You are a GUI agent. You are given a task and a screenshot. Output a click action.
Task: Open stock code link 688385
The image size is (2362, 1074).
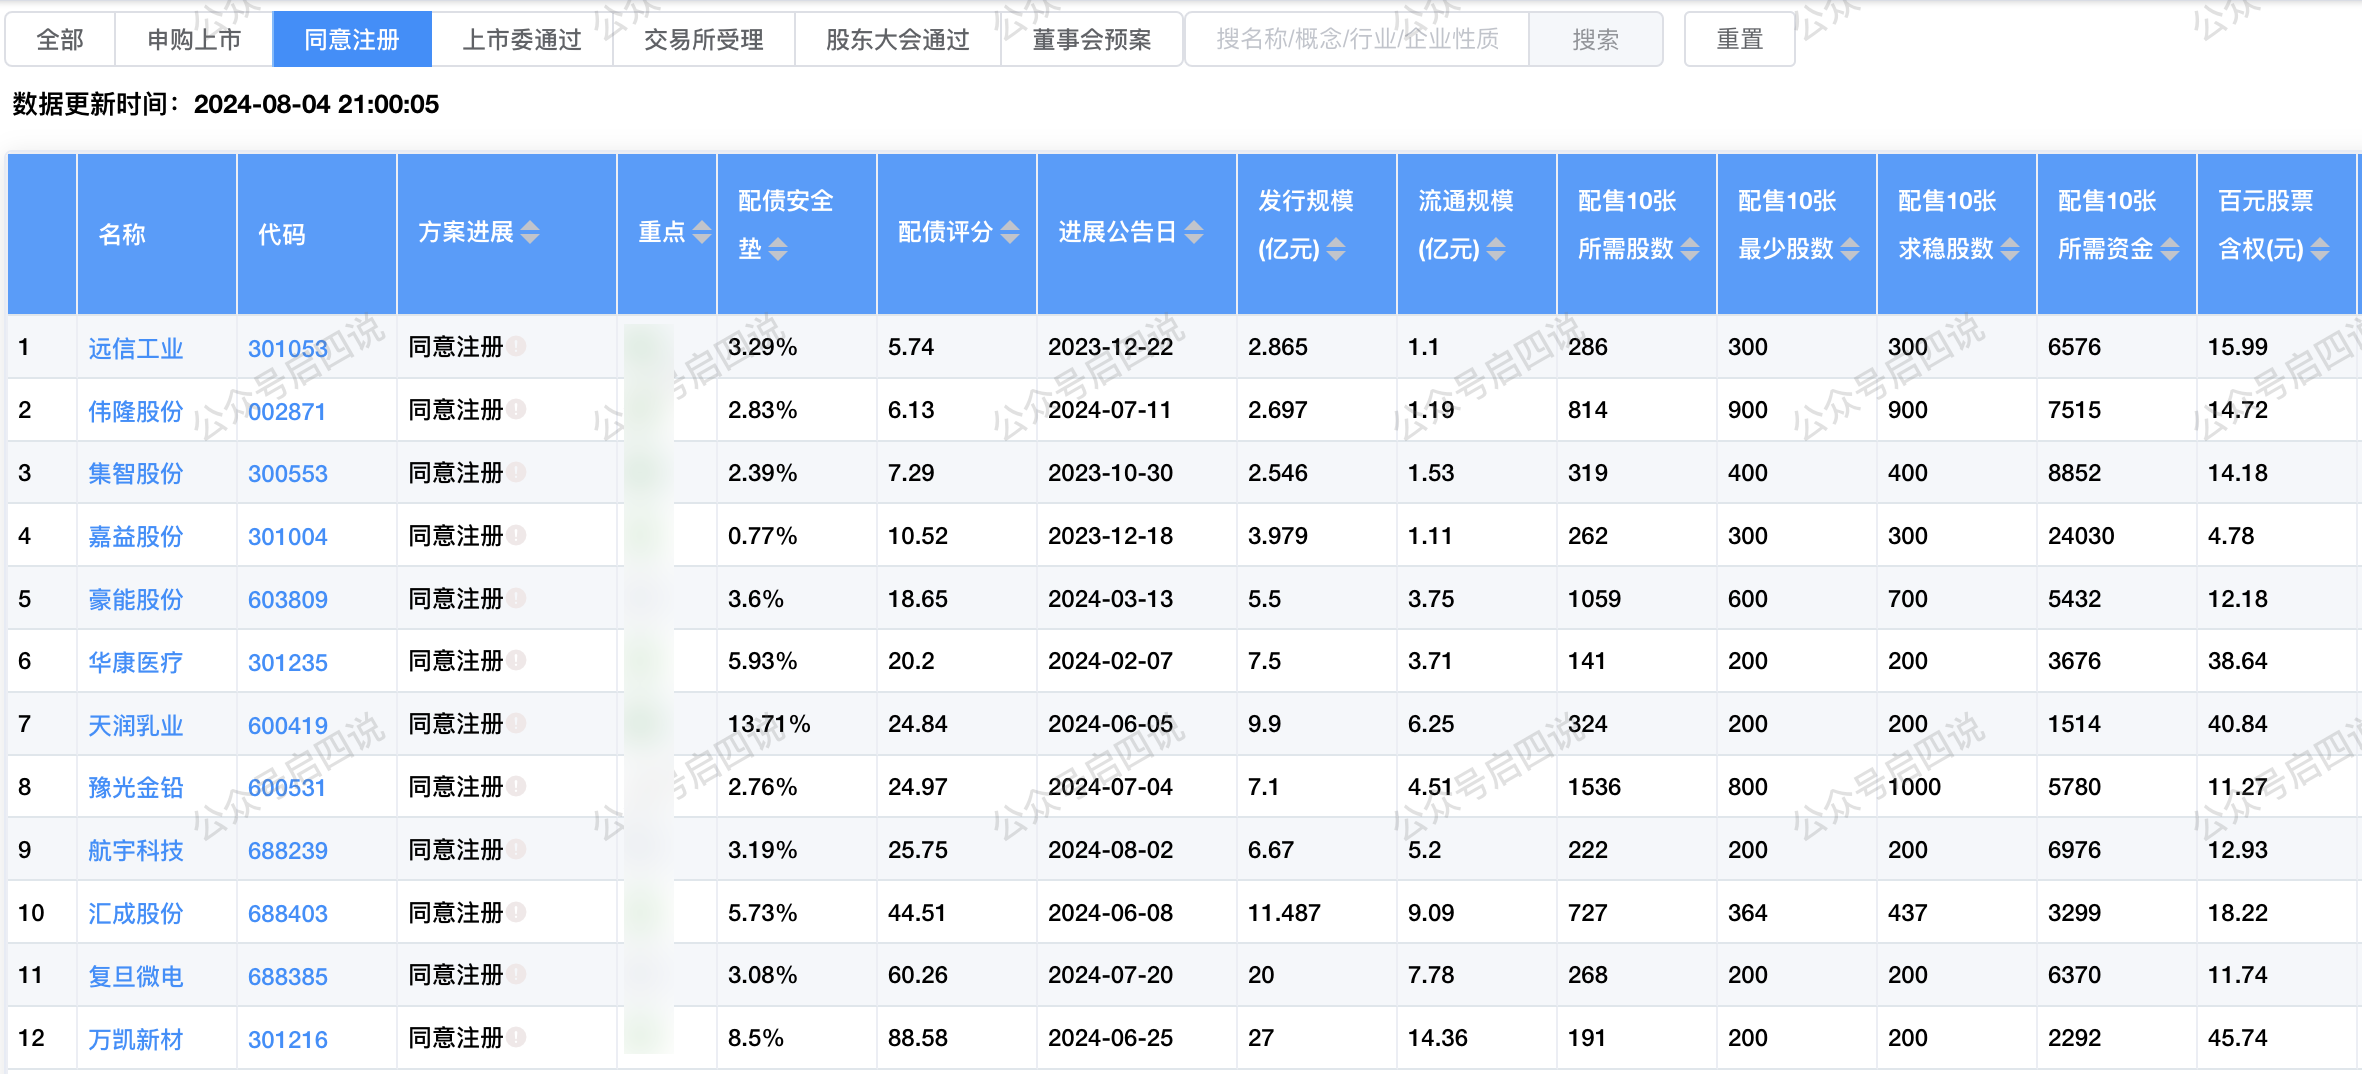coord(287,976)
